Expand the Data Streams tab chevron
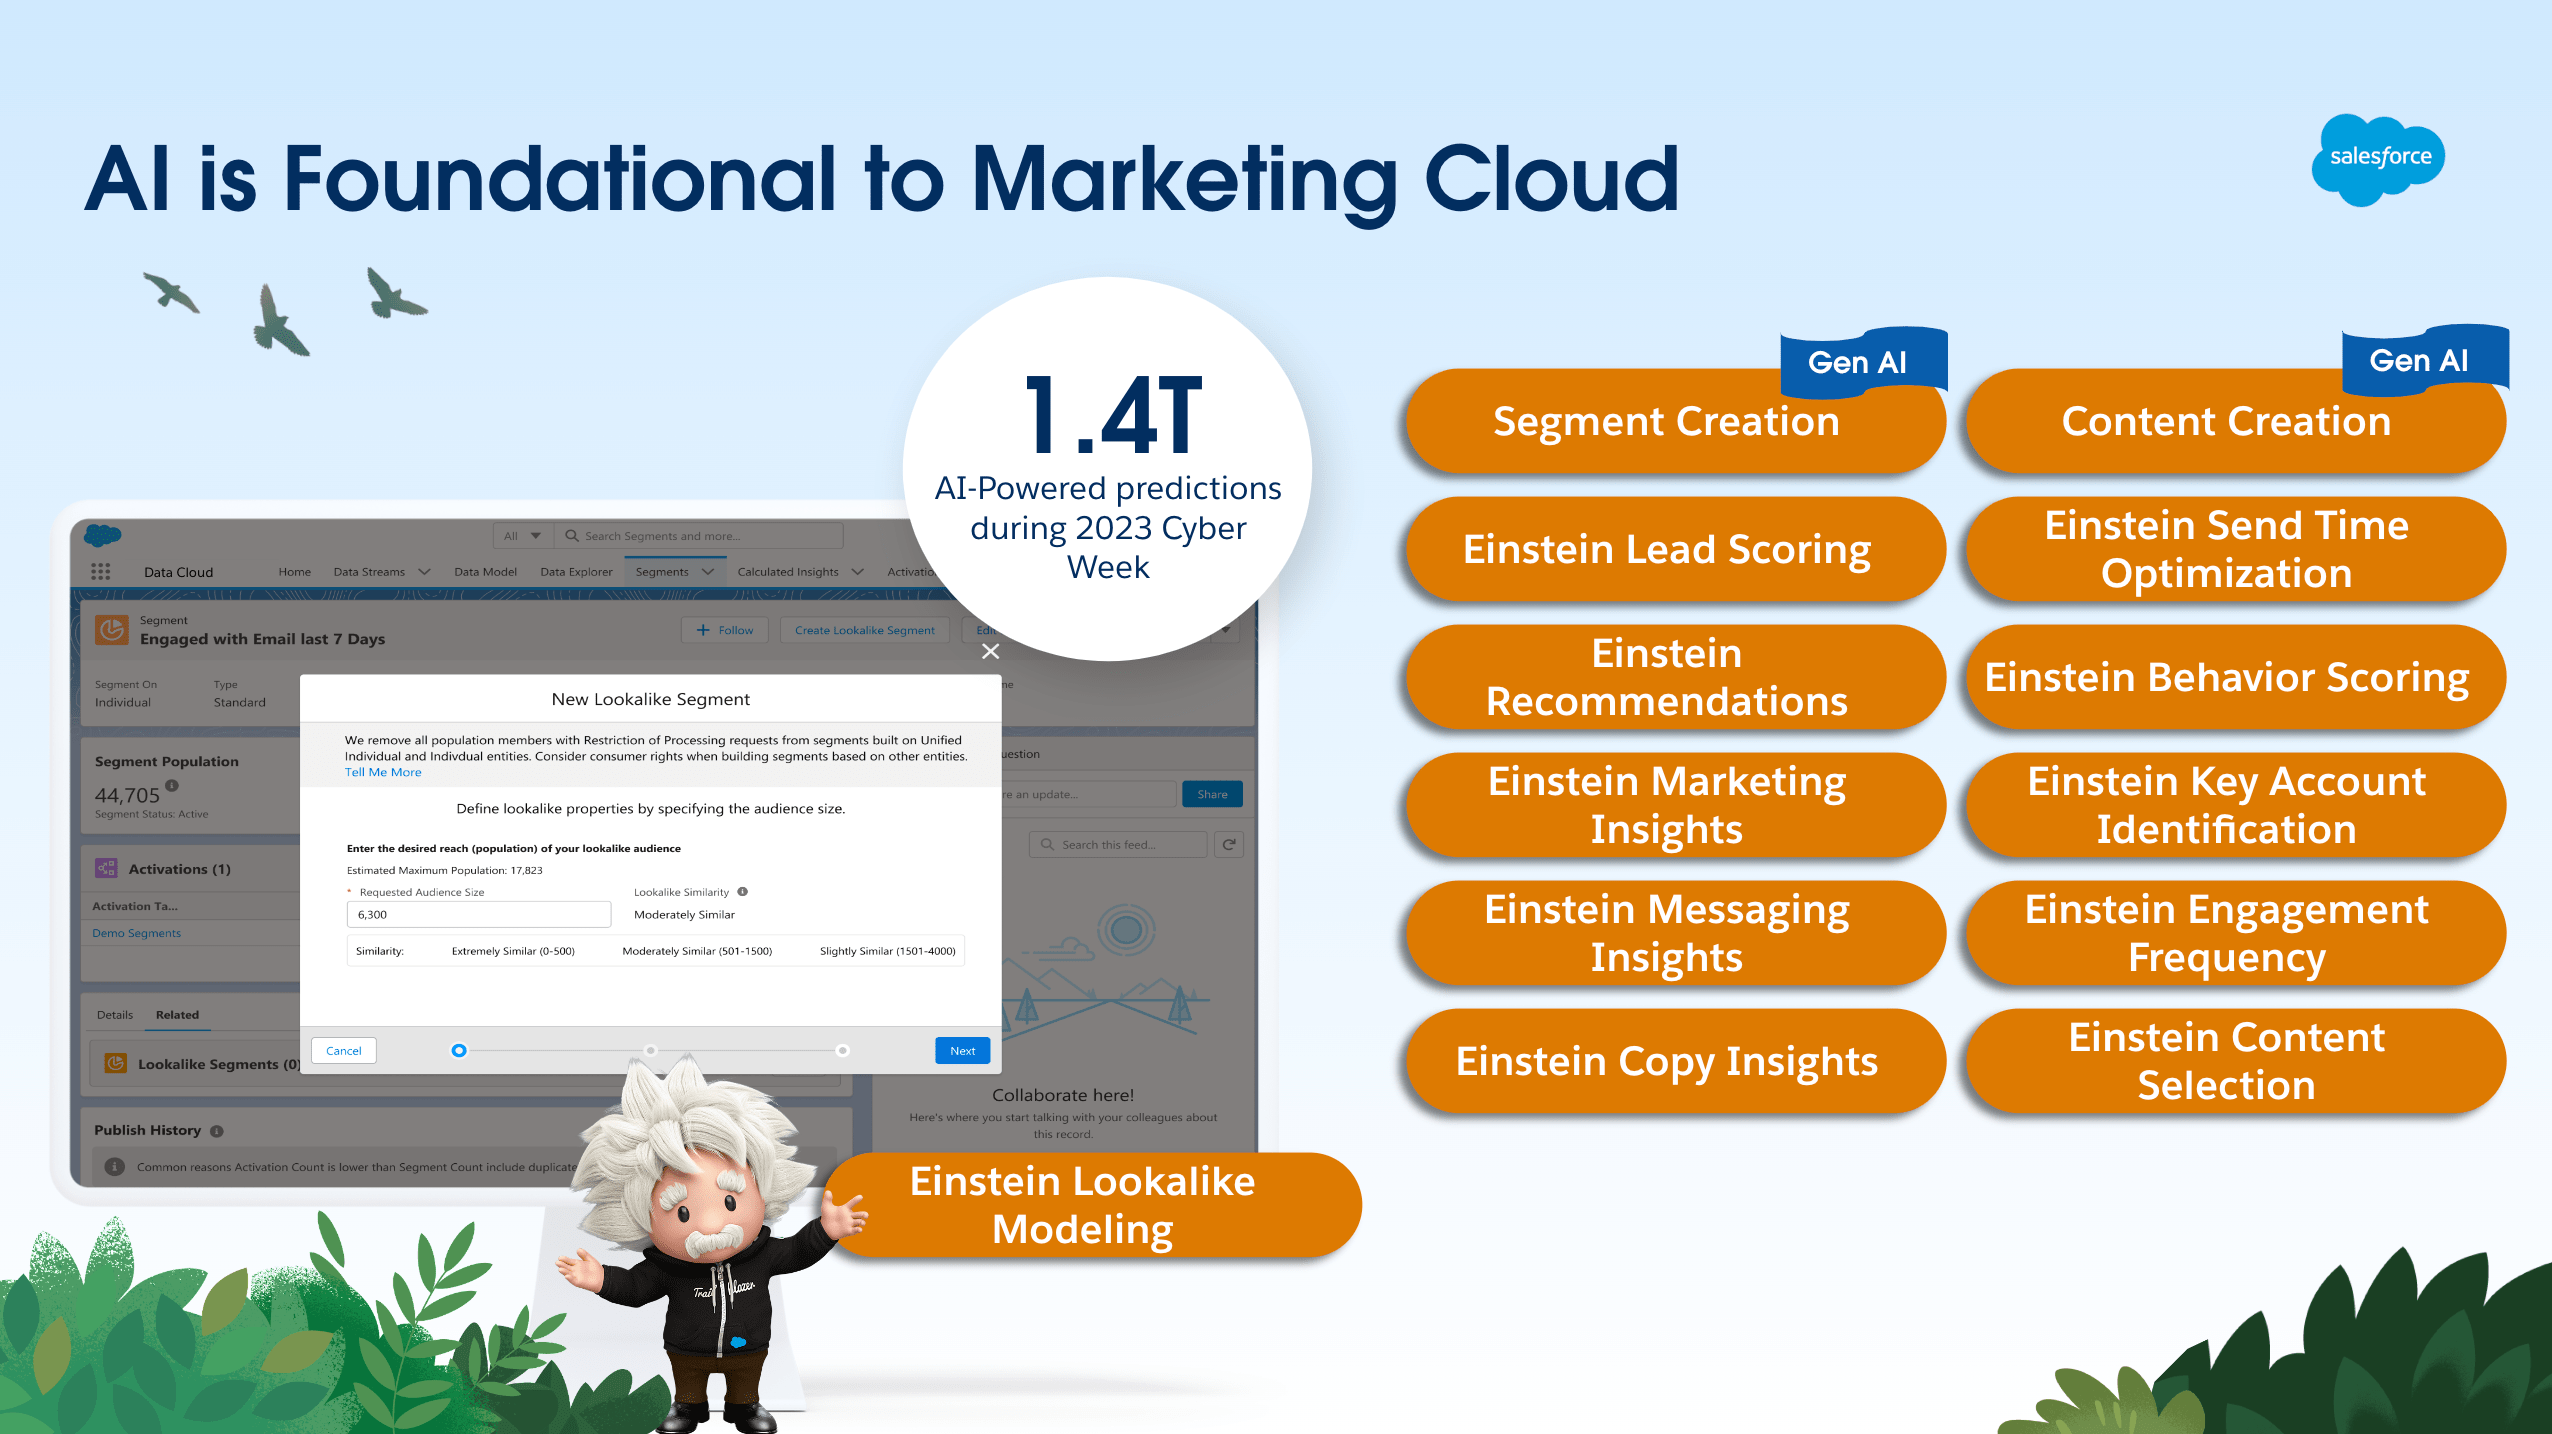2552x1434 pixels. point(424,572)
